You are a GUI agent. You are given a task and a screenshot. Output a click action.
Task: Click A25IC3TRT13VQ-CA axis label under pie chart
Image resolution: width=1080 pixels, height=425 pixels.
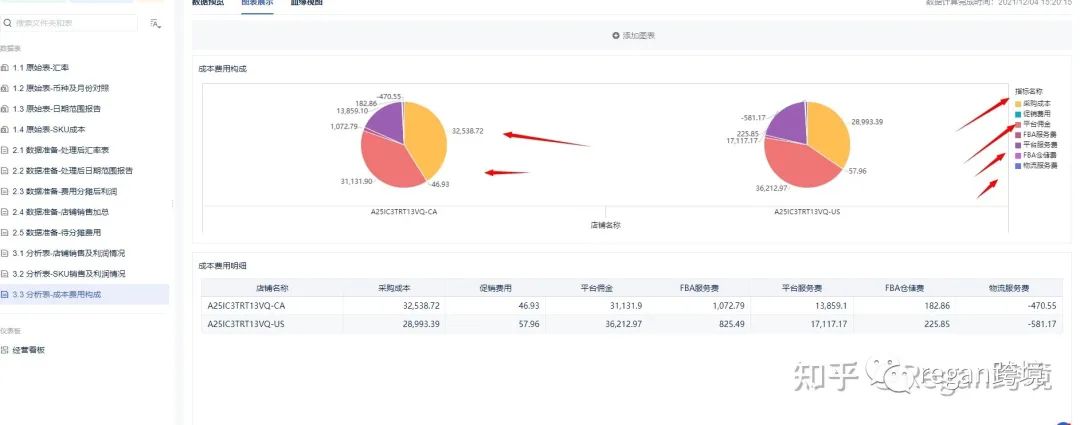click(x=404, y=212)
